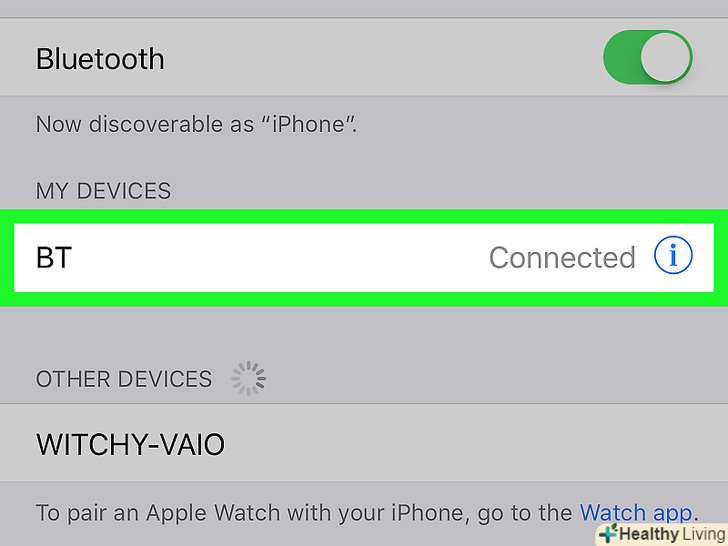Open the Watch app link
The width and height of the screenshot is (728, 546).
pos(636,513)
